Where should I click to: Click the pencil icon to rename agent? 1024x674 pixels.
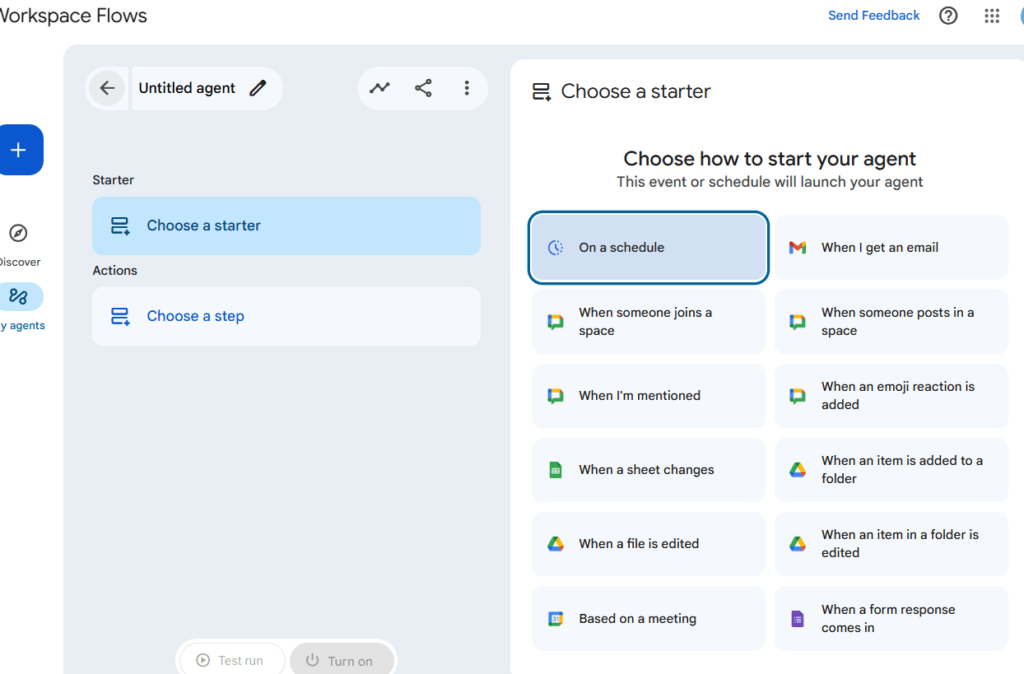(x=258, y=88)
